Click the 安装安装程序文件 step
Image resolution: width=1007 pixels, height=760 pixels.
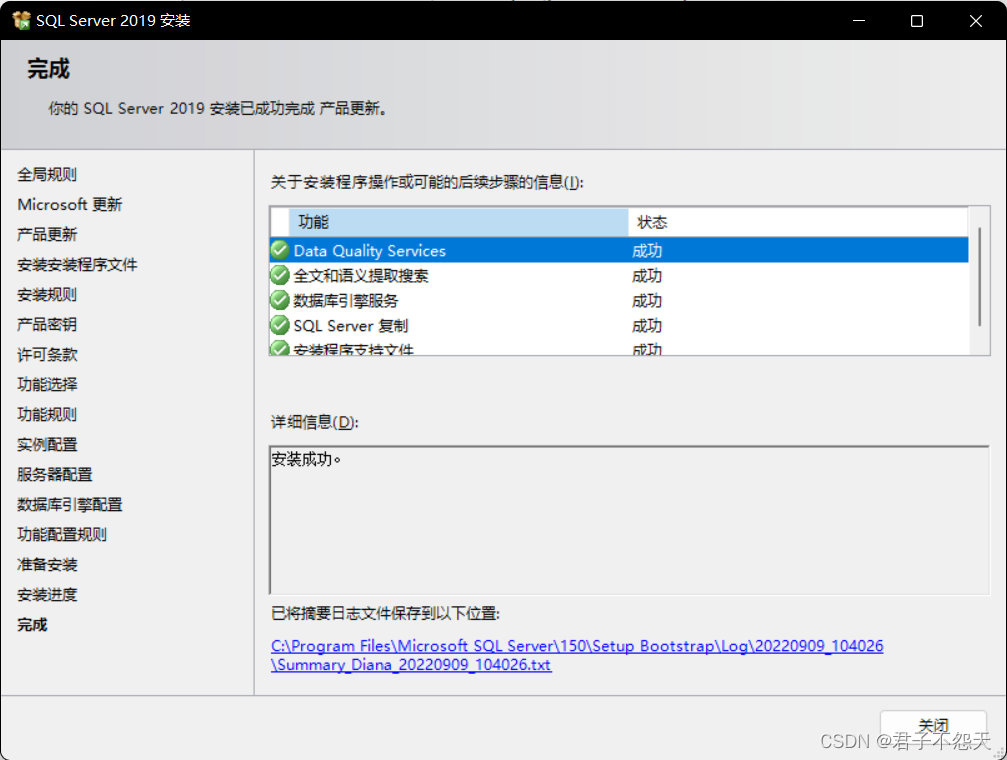(77, 265)
